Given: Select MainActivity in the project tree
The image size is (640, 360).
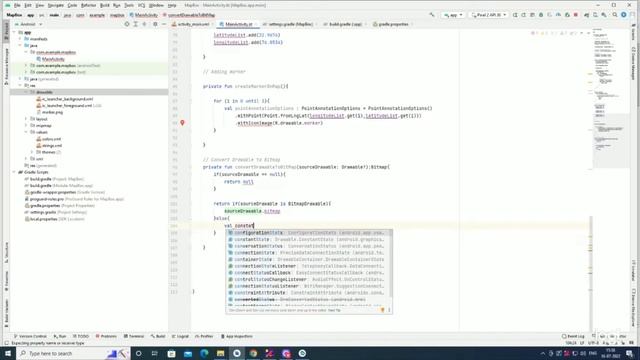Looking at the screenshot, I should tap(53, 59).
